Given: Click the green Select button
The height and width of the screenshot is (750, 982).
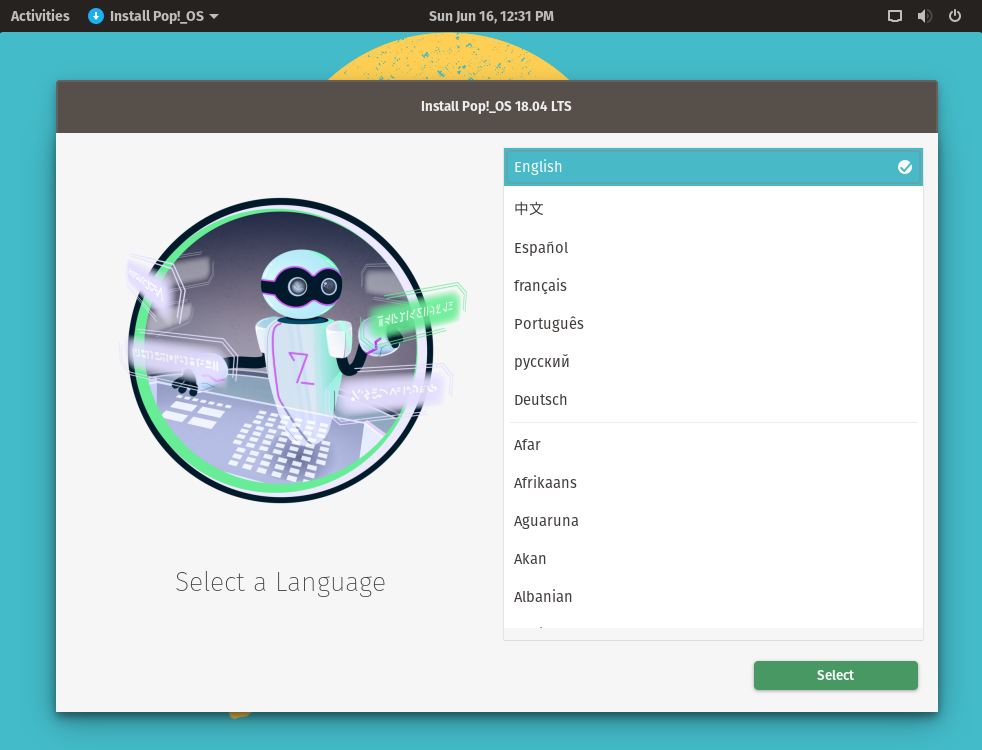Looking at the screenshot, I should point(835,676).
